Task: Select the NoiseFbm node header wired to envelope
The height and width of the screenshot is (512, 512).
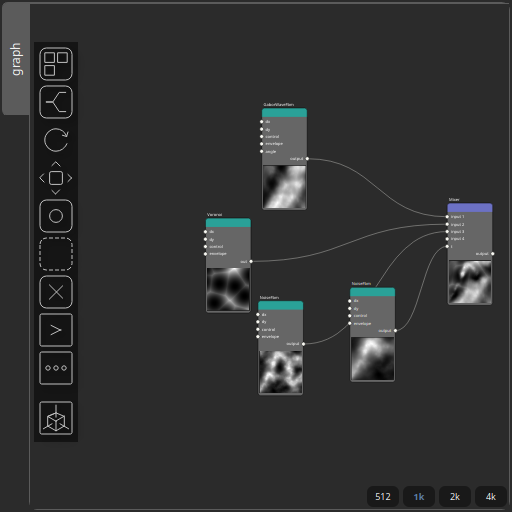Action: pyautogui.click(x=281, y=305)
